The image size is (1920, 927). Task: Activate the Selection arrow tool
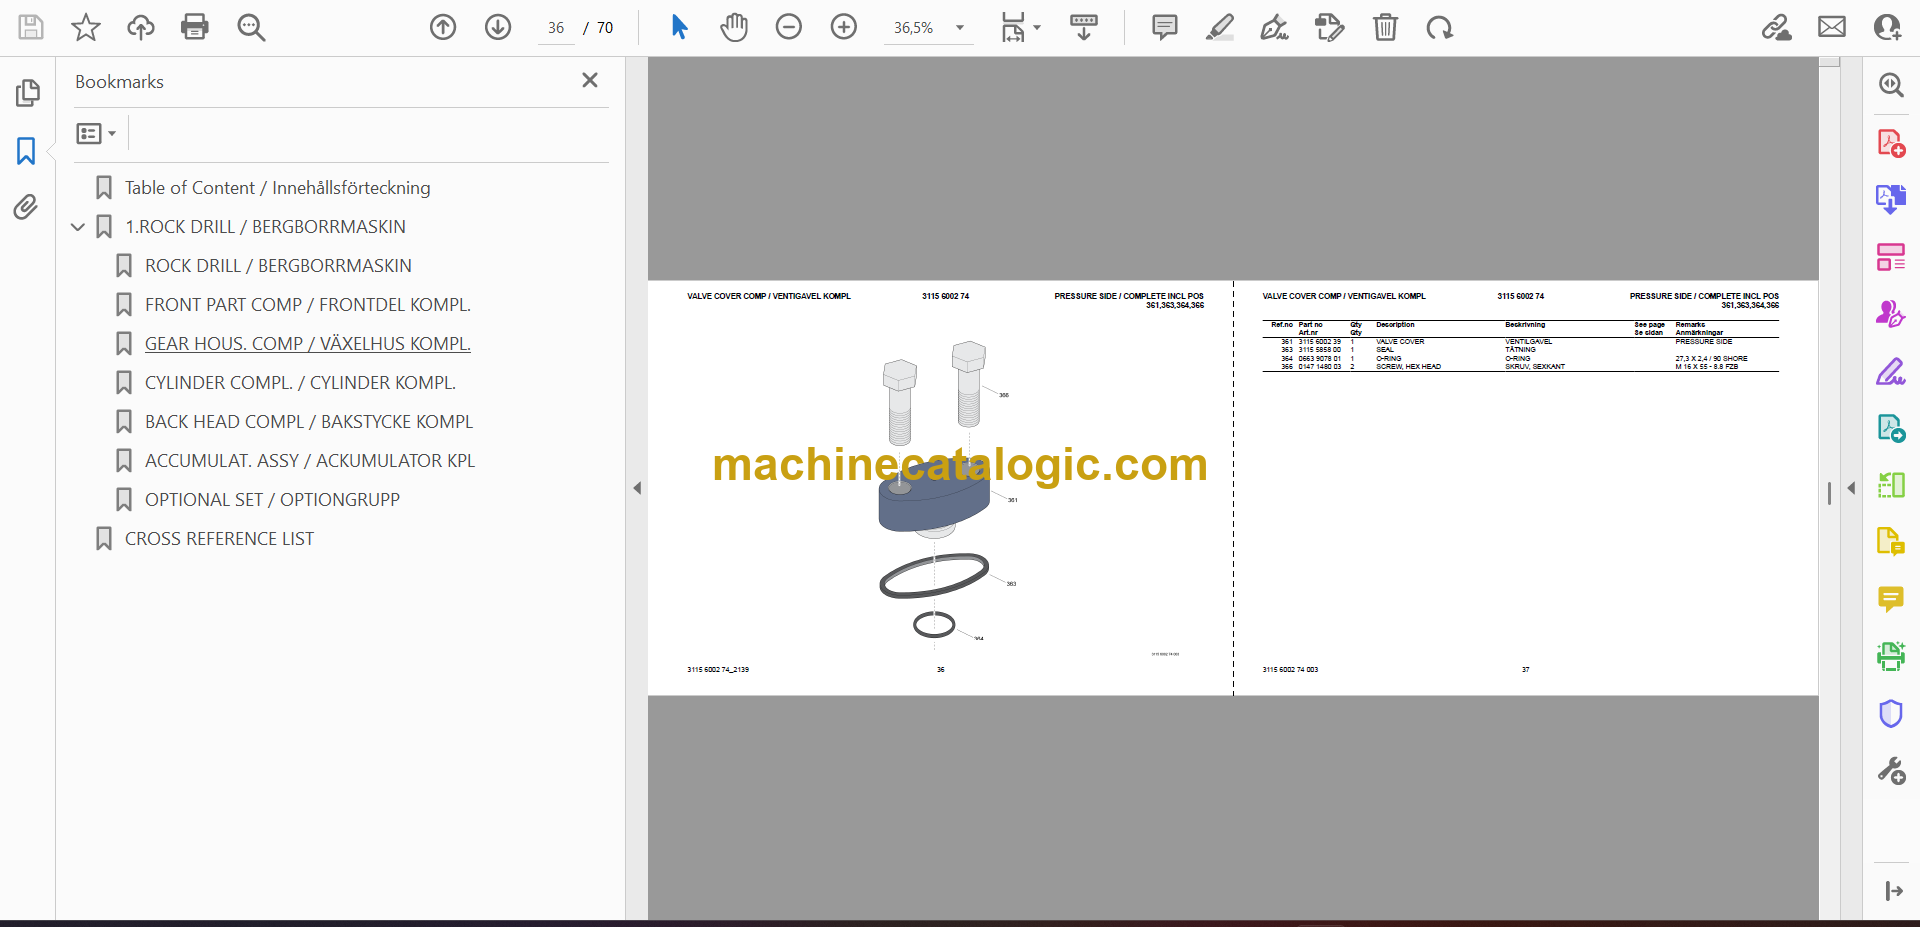679,27
